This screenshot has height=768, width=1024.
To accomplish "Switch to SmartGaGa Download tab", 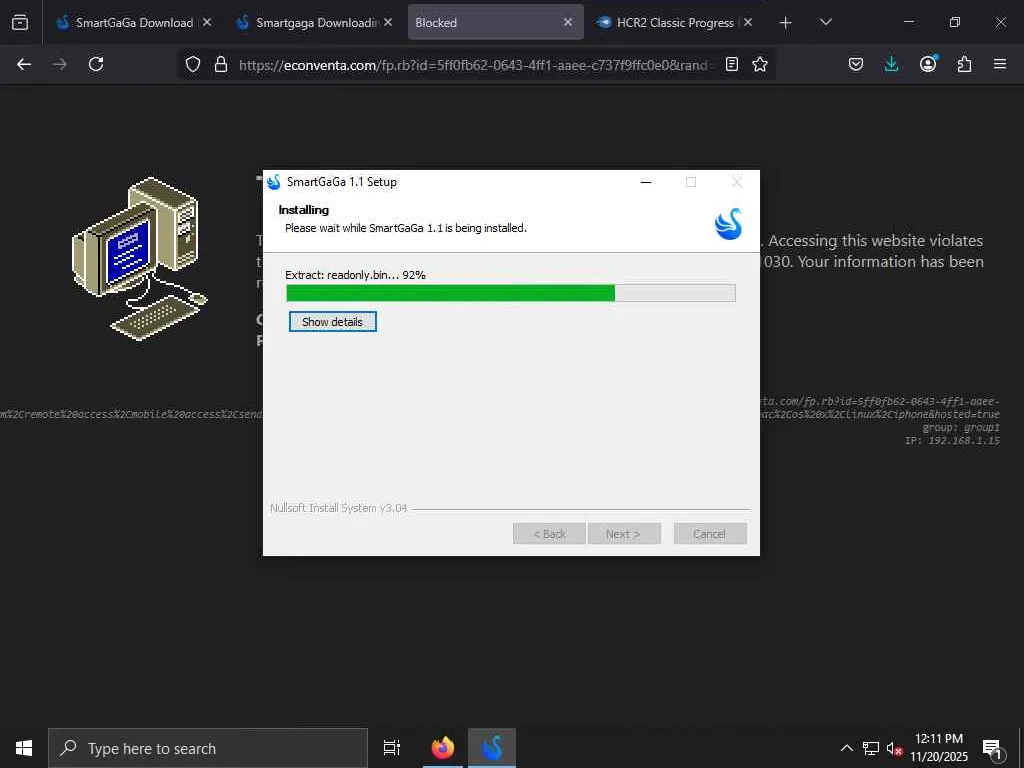I will [x=135, y=22].
